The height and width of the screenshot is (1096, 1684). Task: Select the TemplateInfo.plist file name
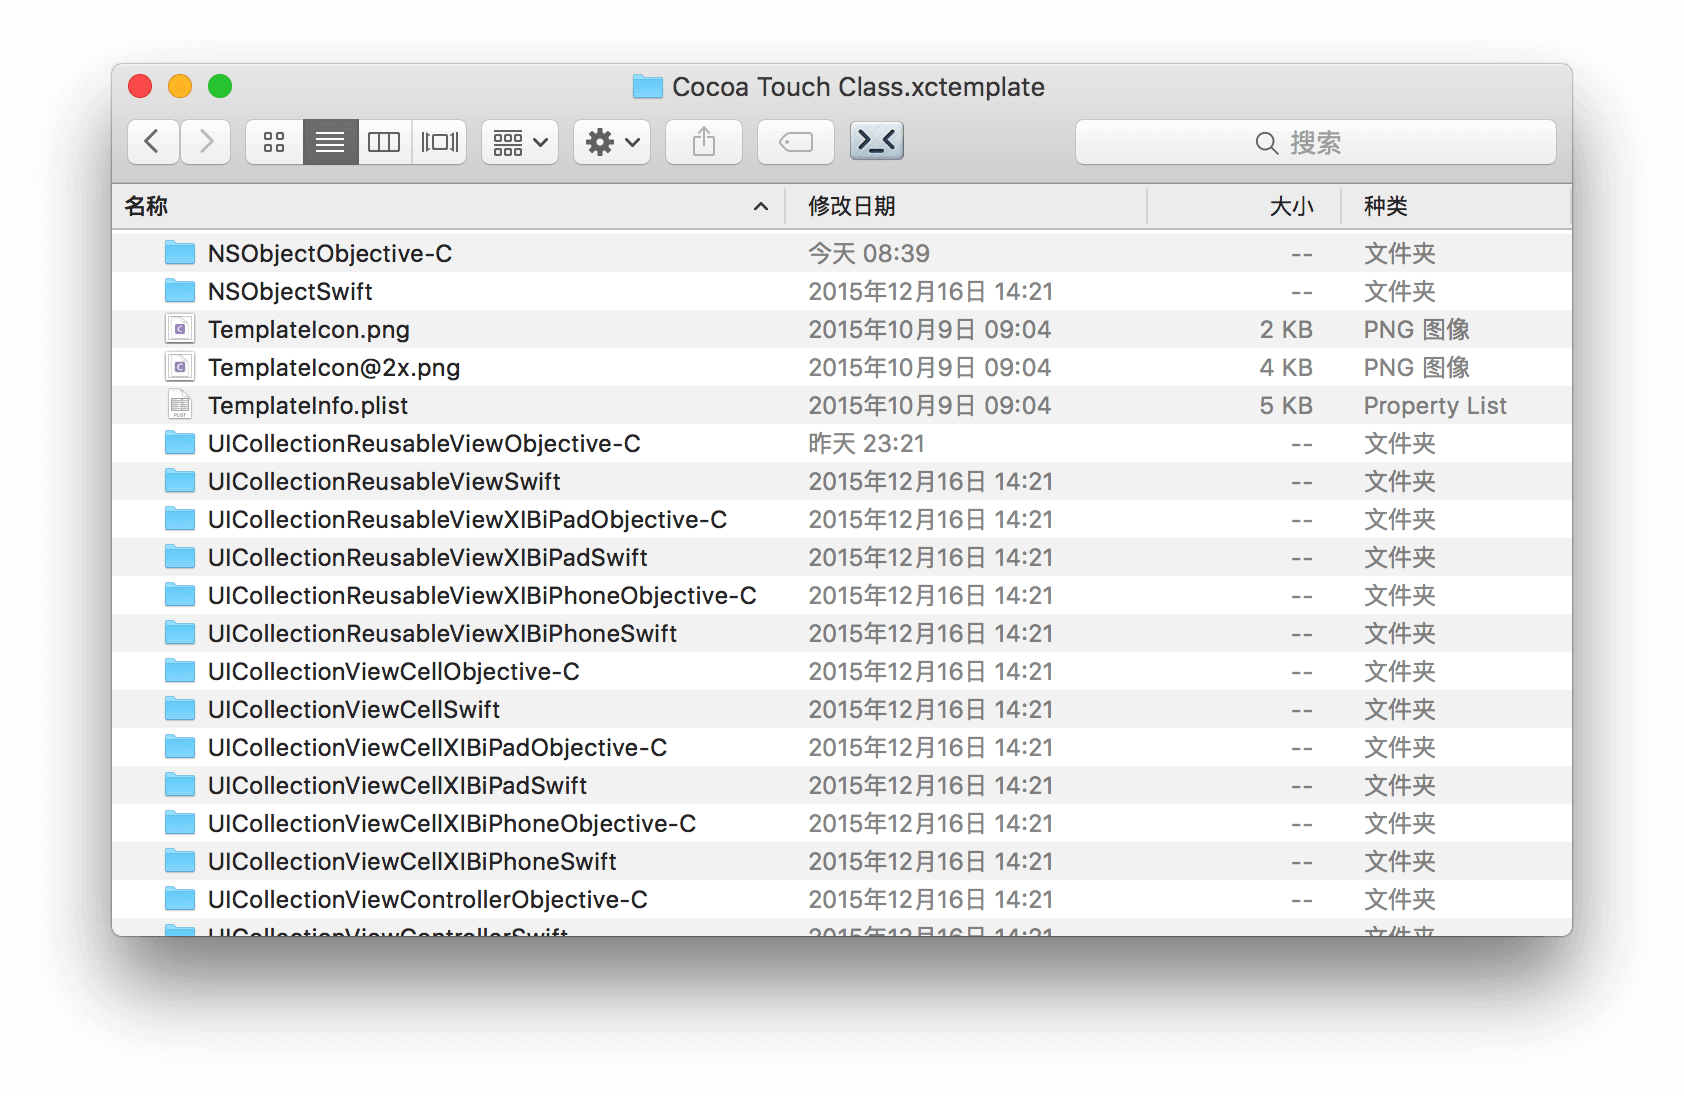pos(308,406)
